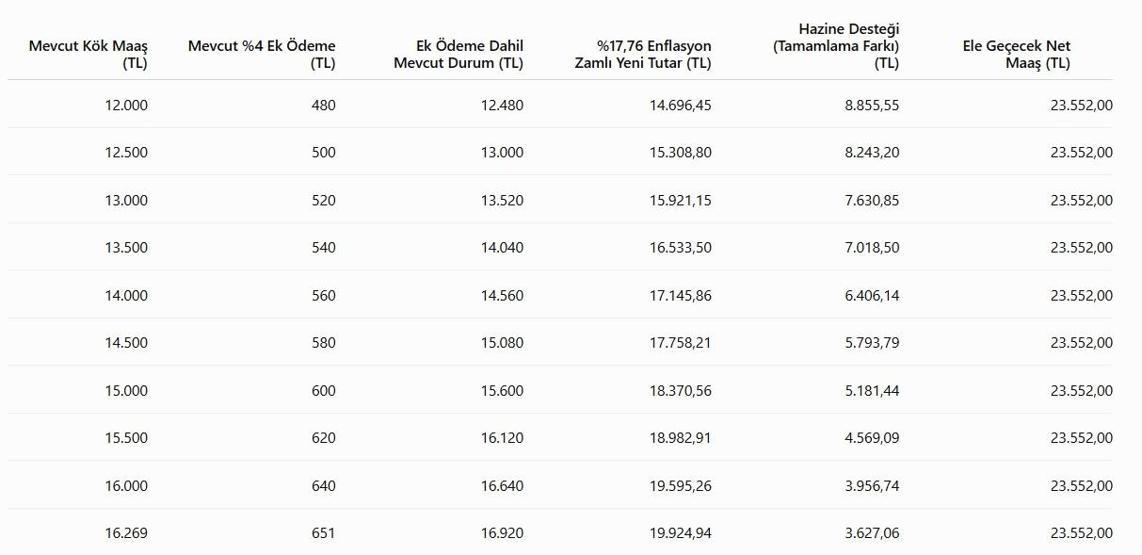This screenshot has width=1142, height=555.
Task: Click the 480 extra payment cell
Action: pyautogui.click(x=323, y=105)
